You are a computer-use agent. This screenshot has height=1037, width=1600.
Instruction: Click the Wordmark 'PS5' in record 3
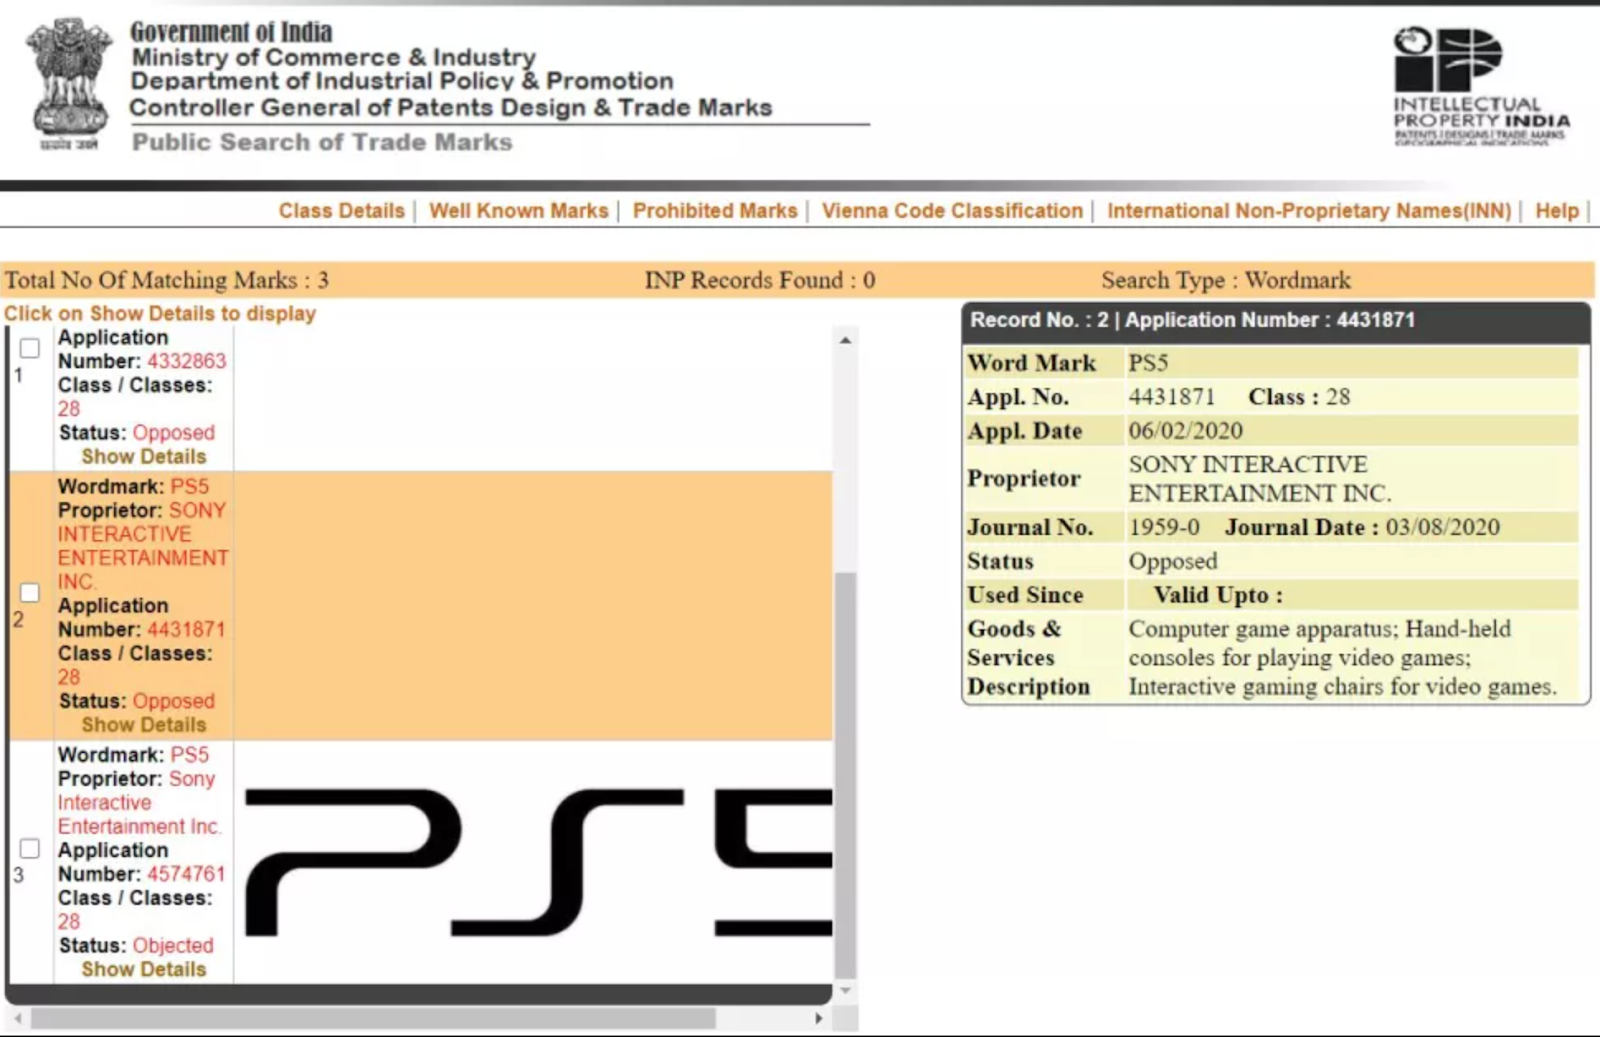click(x=190, y=755)
